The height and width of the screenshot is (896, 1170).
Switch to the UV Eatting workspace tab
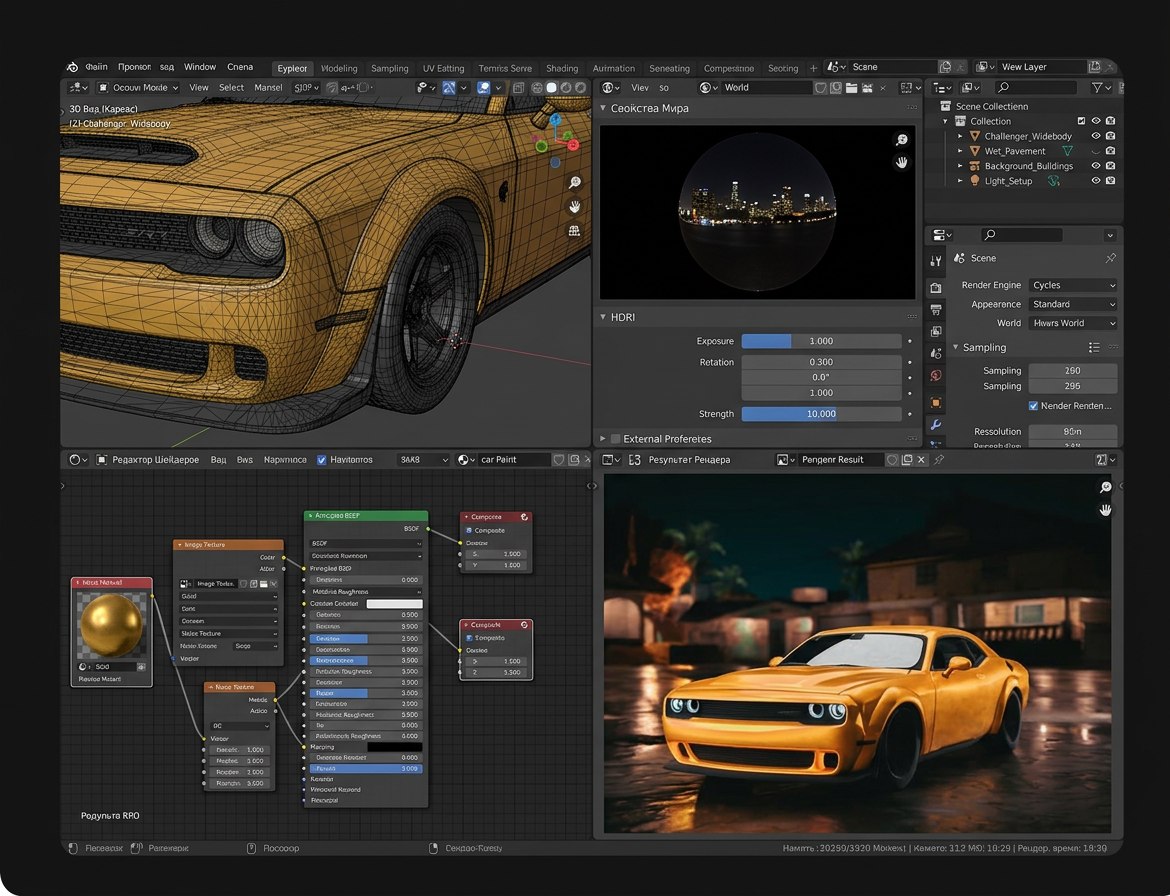point(443,69)
